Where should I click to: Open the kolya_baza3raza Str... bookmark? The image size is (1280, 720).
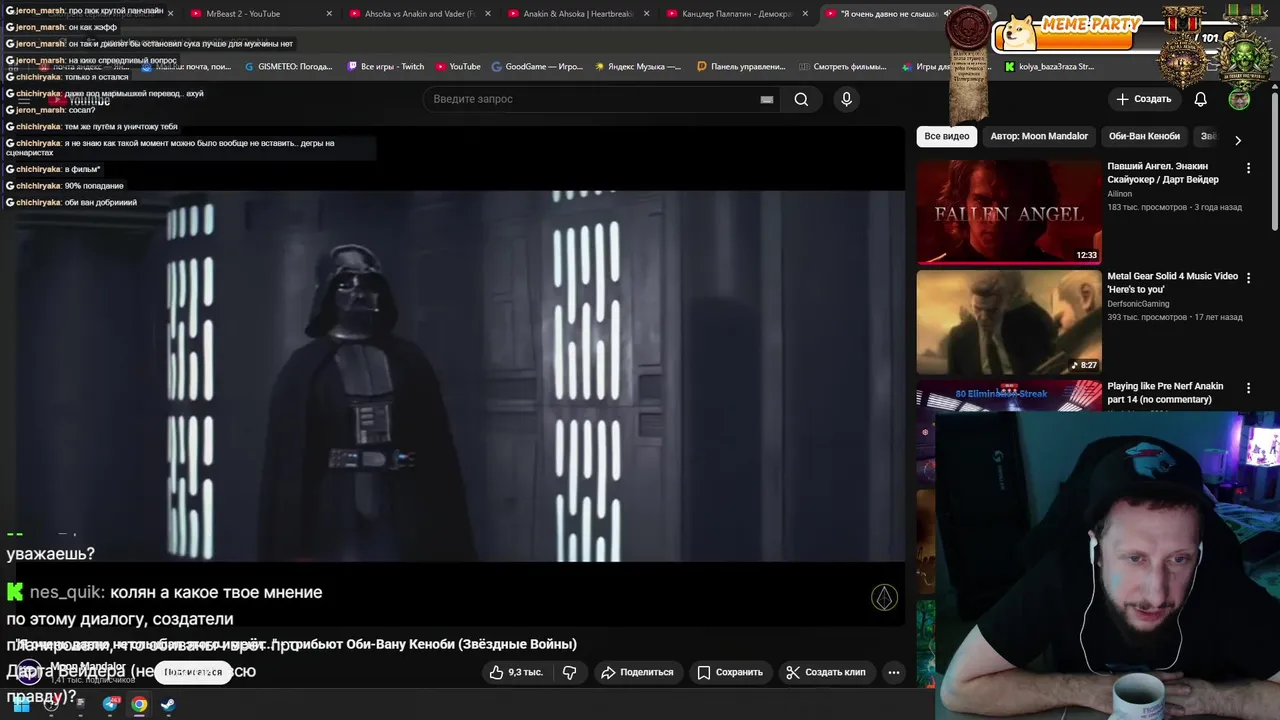[1049, 67]
